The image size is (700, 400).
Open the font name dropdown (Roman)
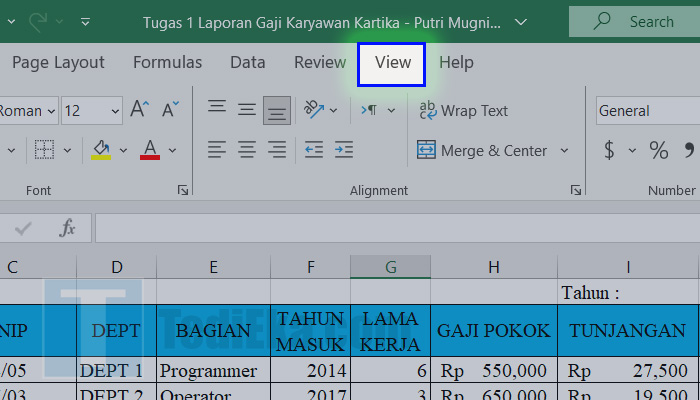(x=51, y=111)
